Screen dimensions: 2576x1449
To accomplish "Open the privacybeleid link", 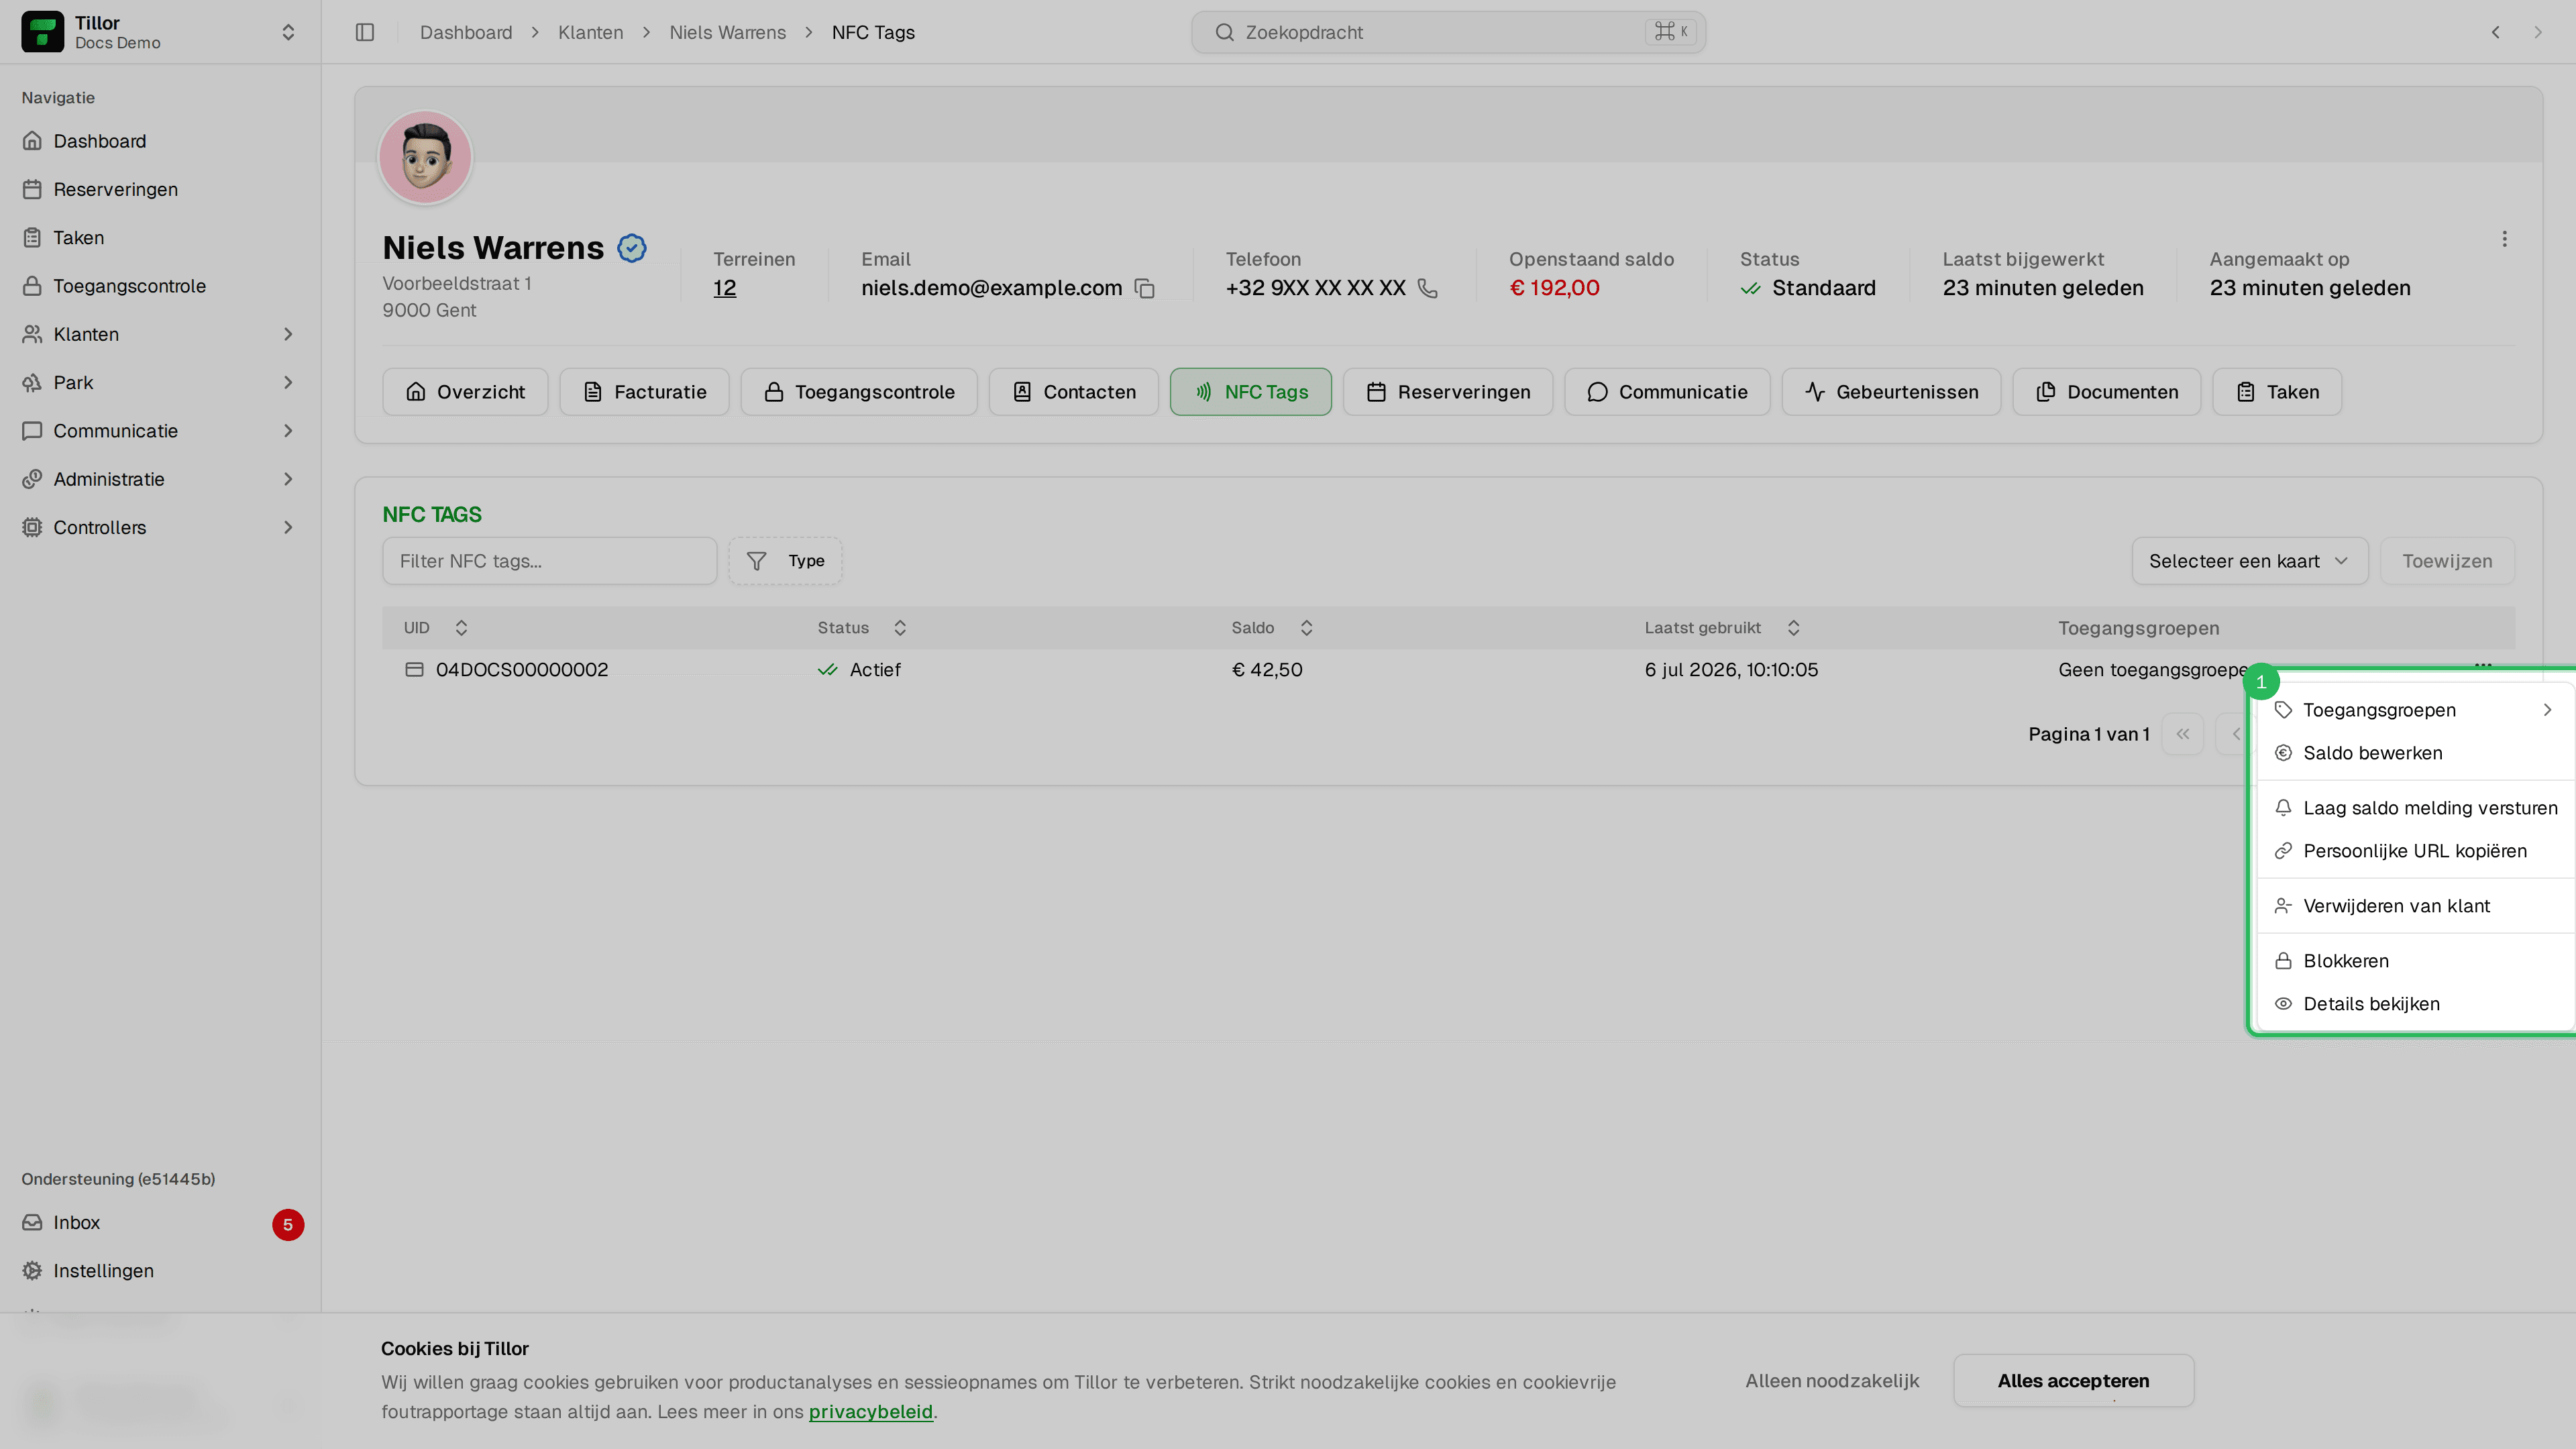I will pyautogui.click(x=870, y=1412).
